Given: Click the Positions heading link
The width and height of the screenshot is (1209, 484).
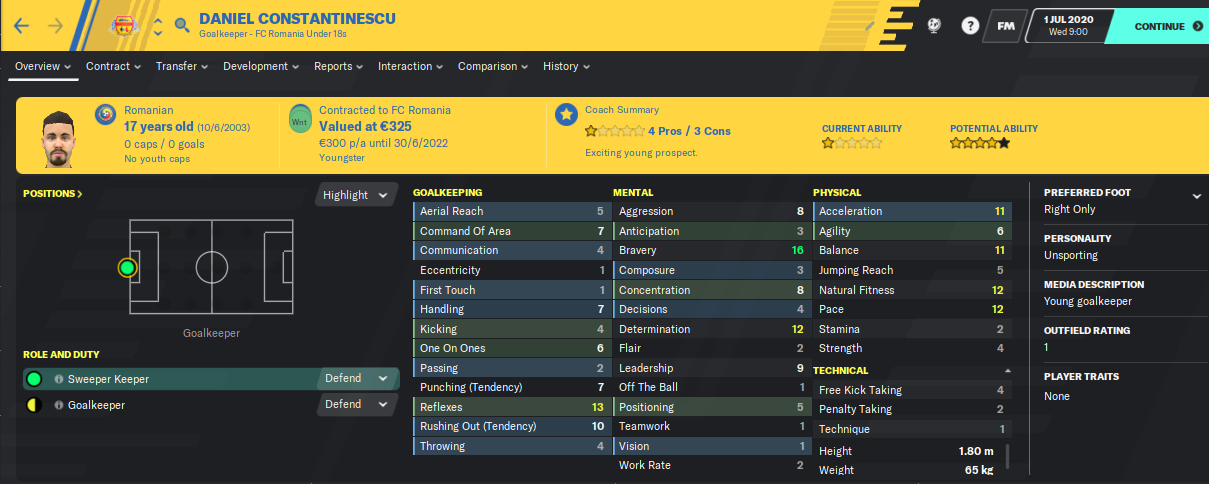Looking at the screenshot, I should click(x=53, y=193).
